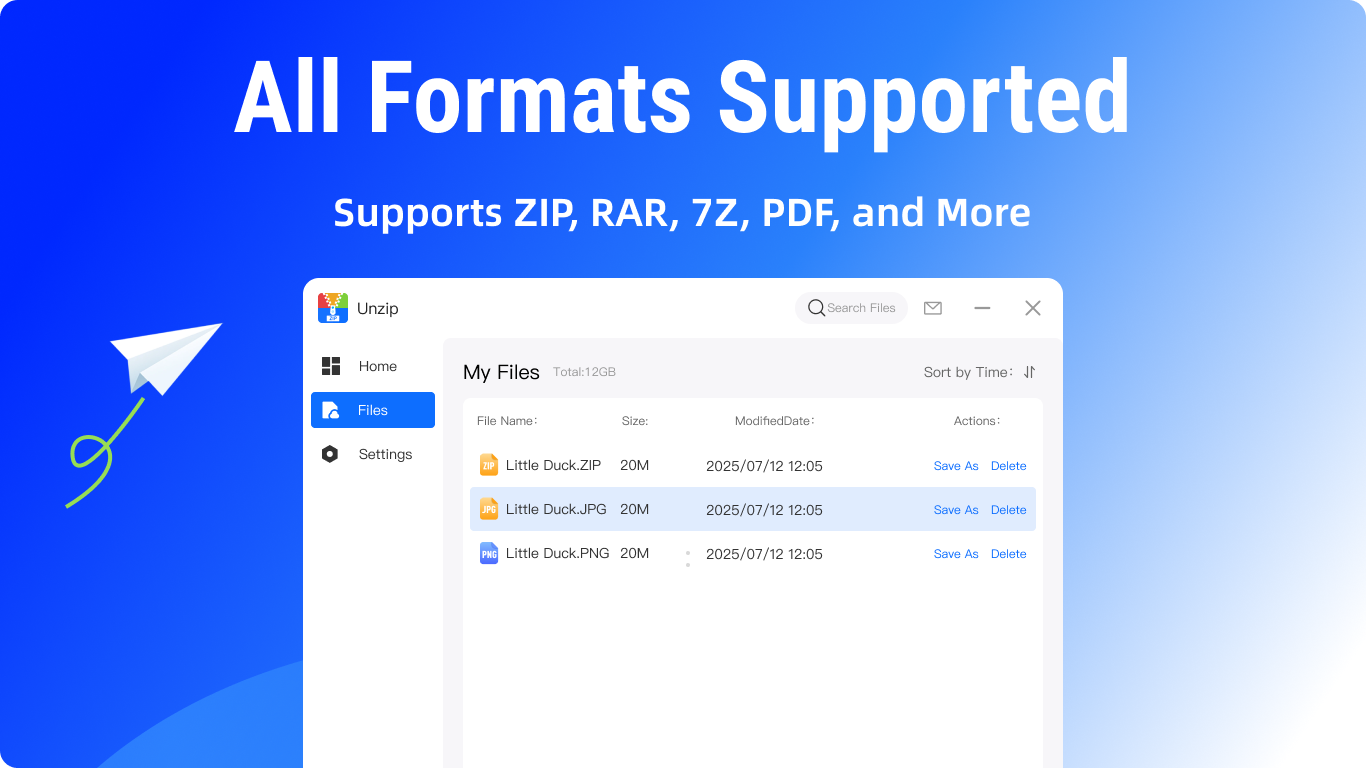Click the modified date of Little Duck.PNG

pyautogui.click(x=764, y=554)
